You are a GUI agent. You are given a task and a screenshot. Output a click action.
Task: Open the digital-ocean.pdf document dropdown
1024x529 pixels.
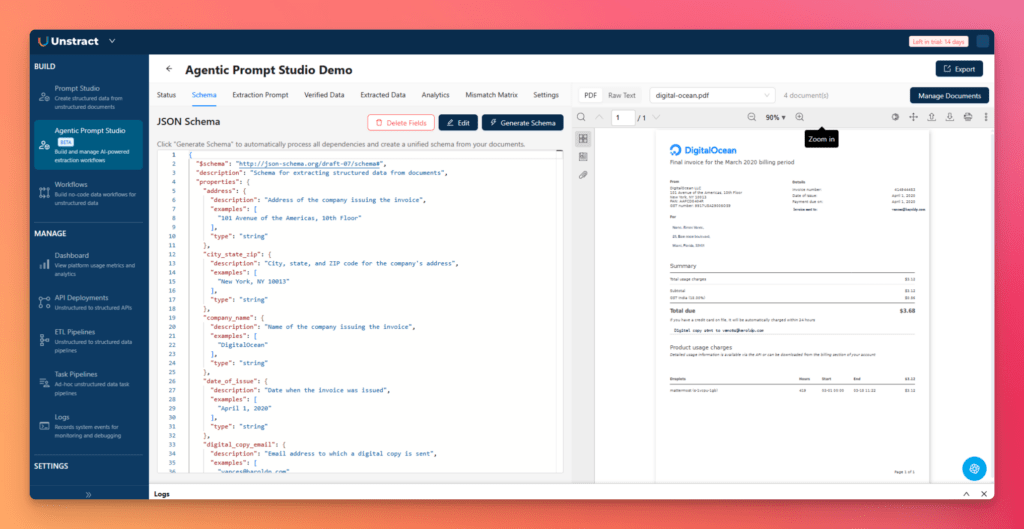[711, 95]
